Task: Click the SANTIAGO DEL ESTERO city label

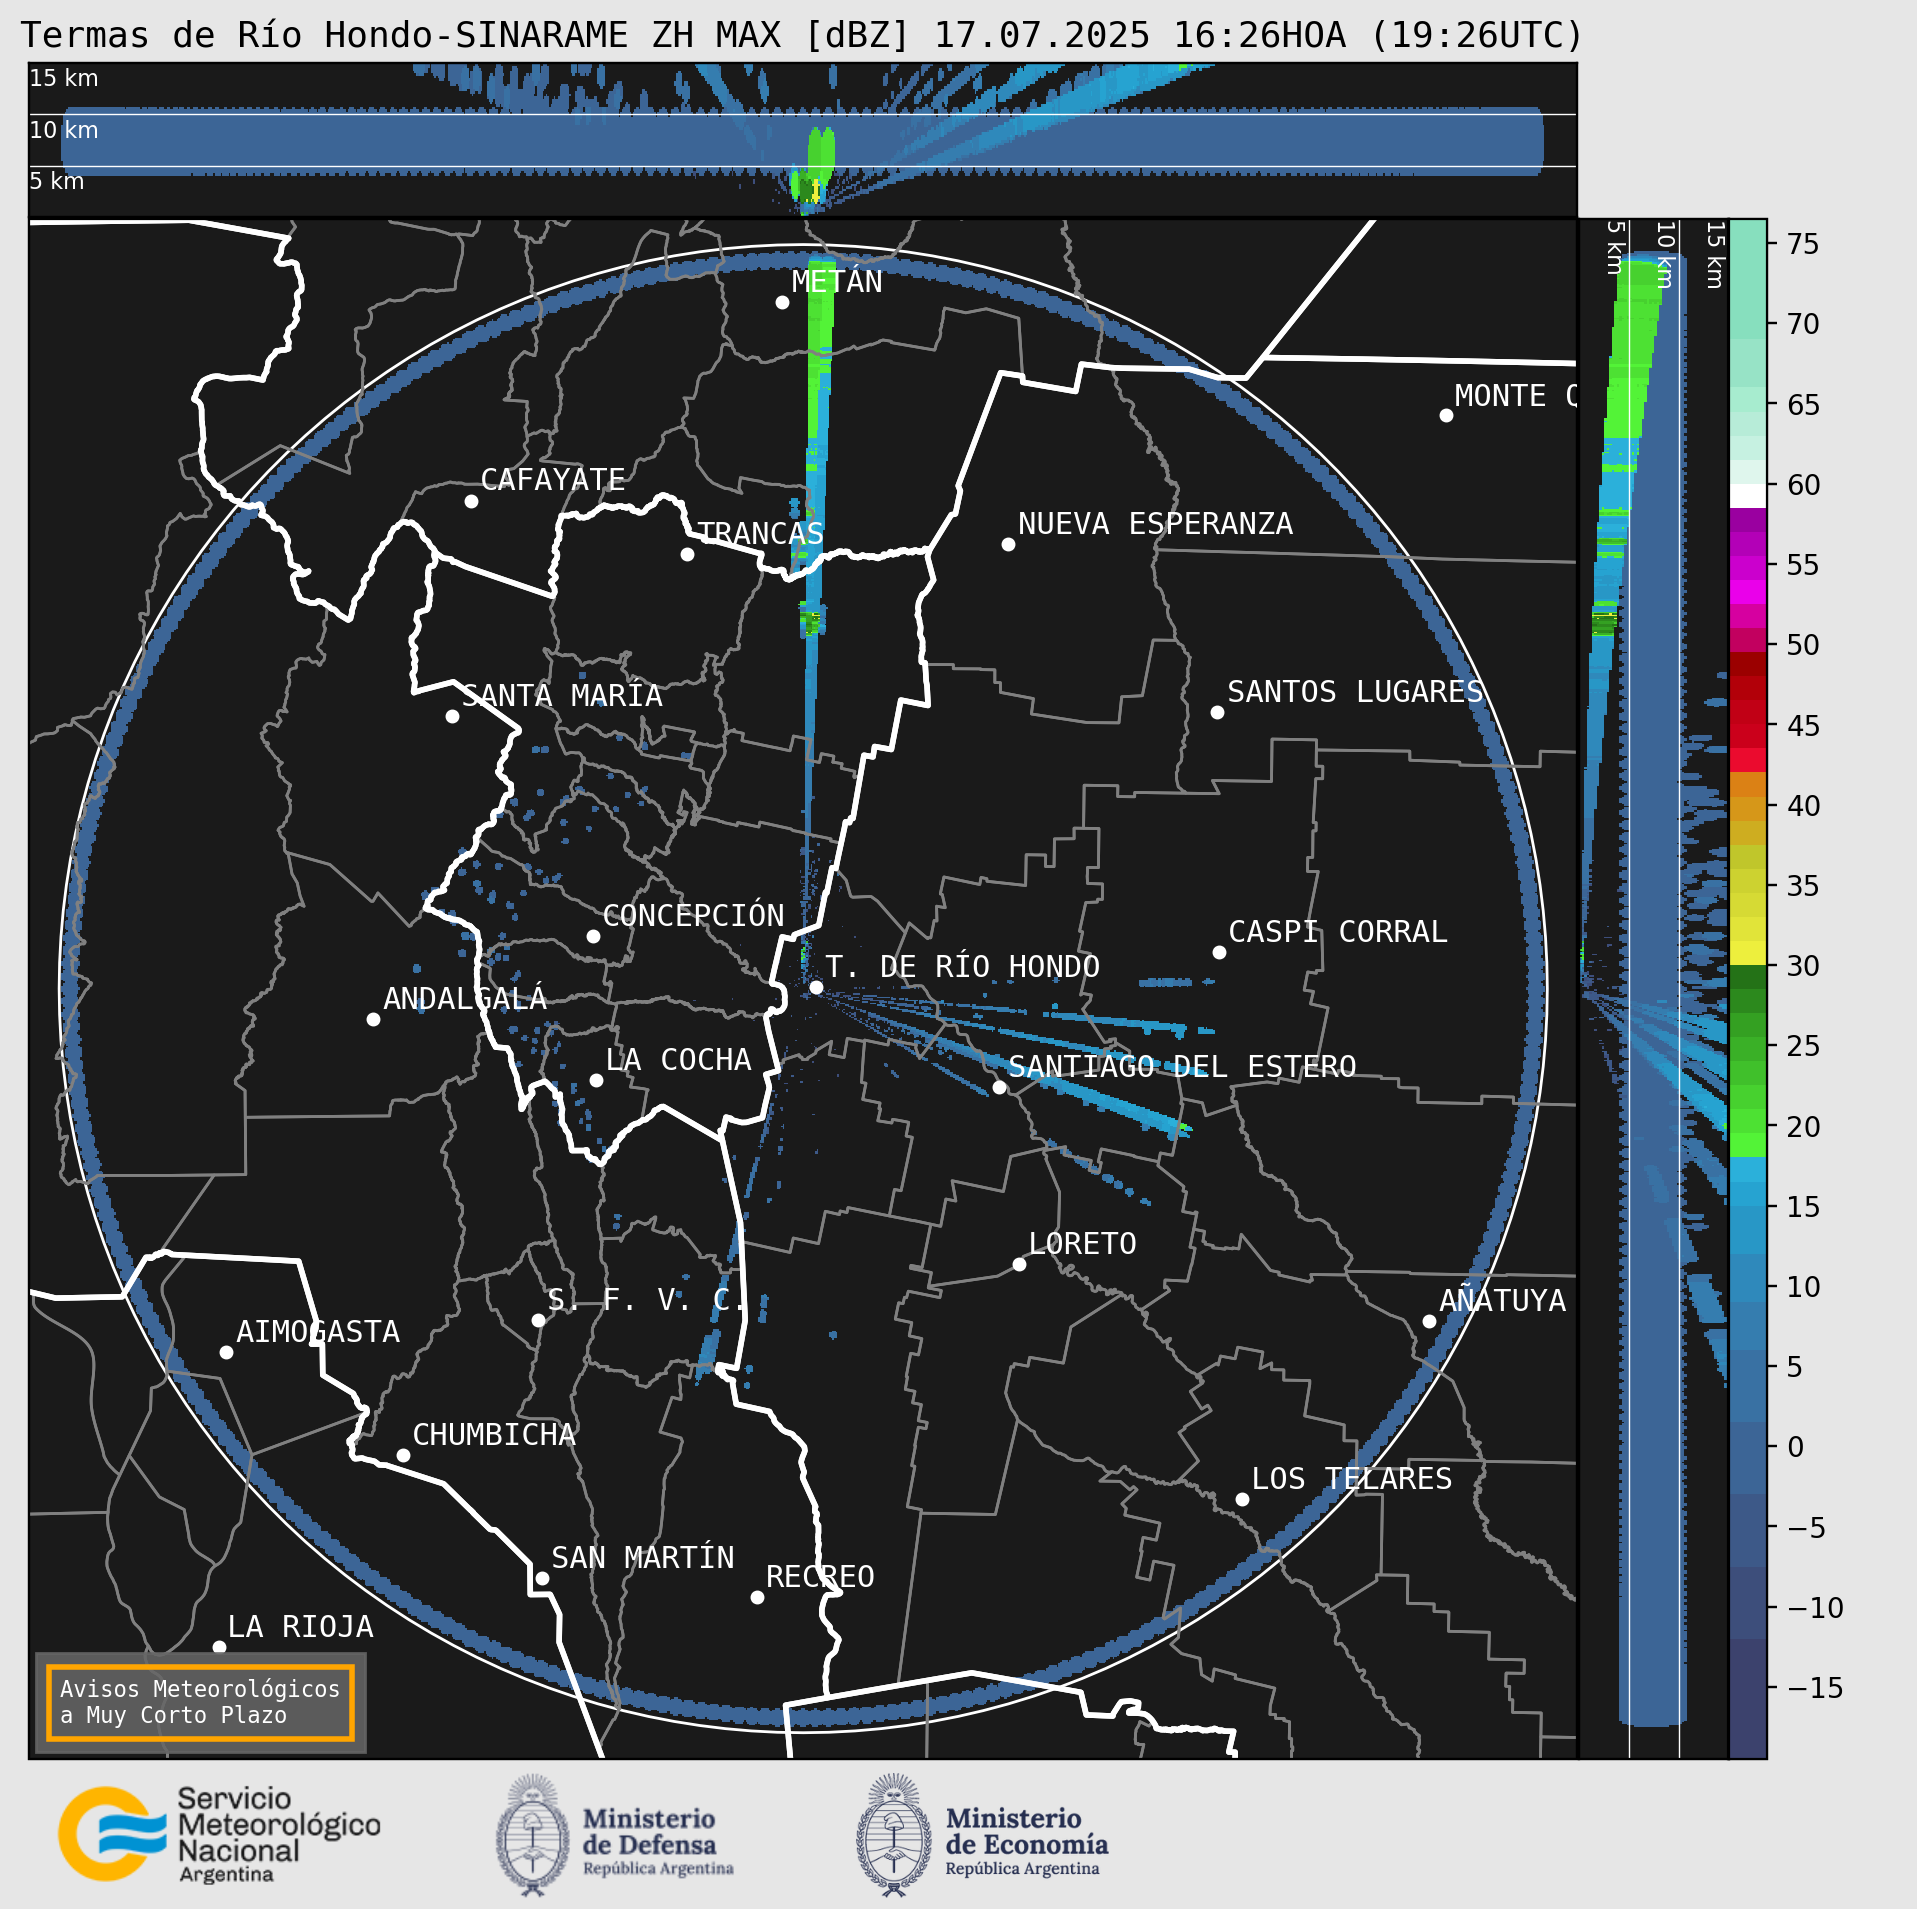Action: (1182, 1067)
